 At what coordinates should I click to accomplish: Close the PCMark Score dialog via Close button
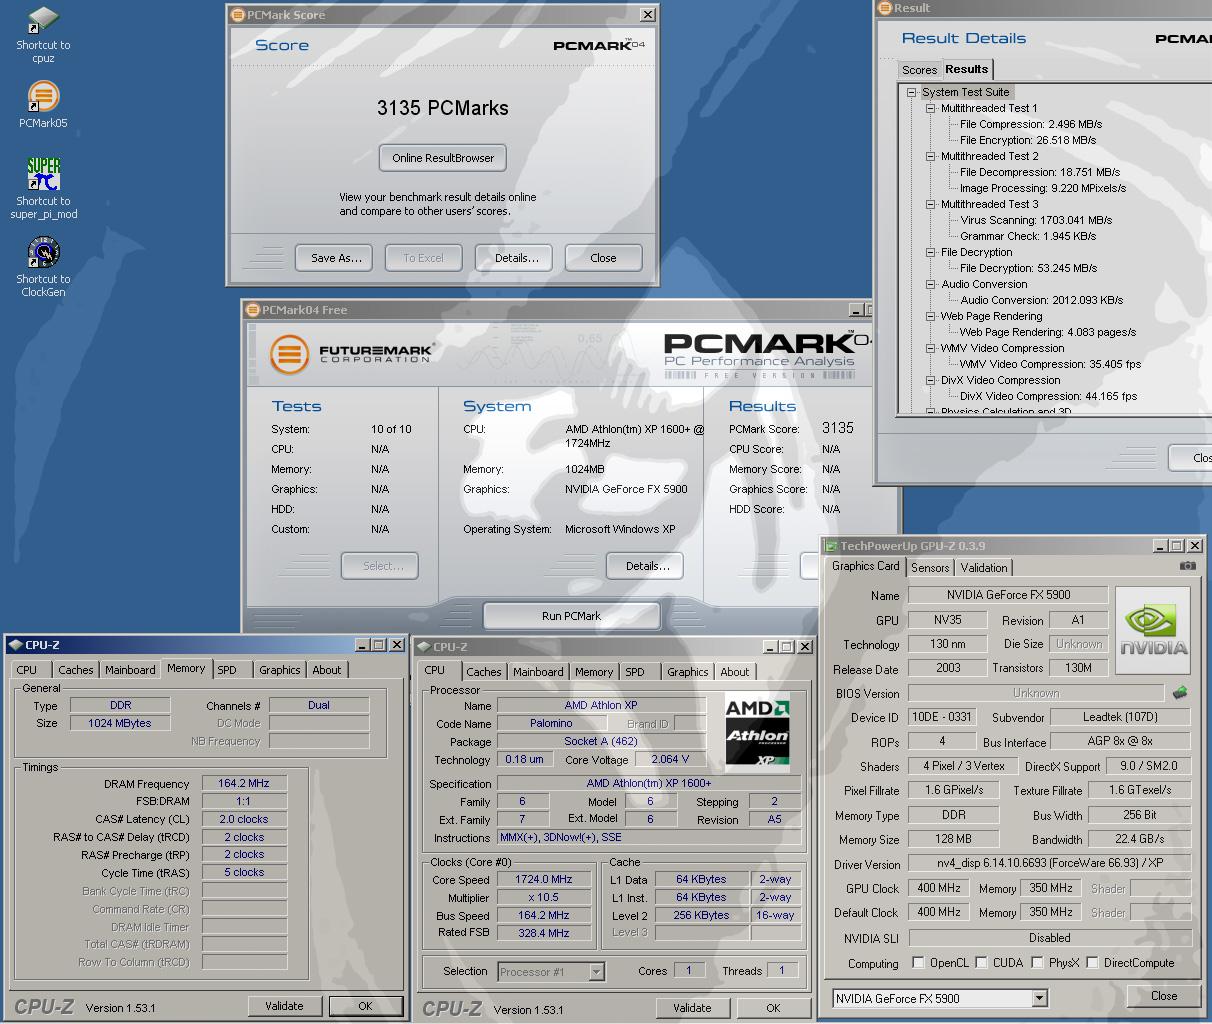click(603, 258)
